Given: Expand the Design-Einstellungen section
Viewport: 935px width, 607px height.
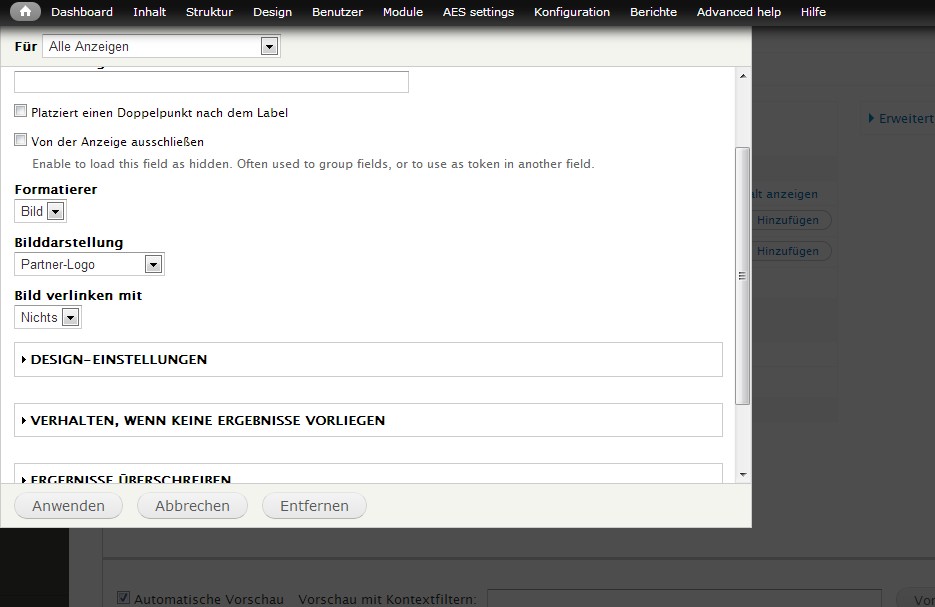Looking at the screenshot, I should click(x=118, y=359).
